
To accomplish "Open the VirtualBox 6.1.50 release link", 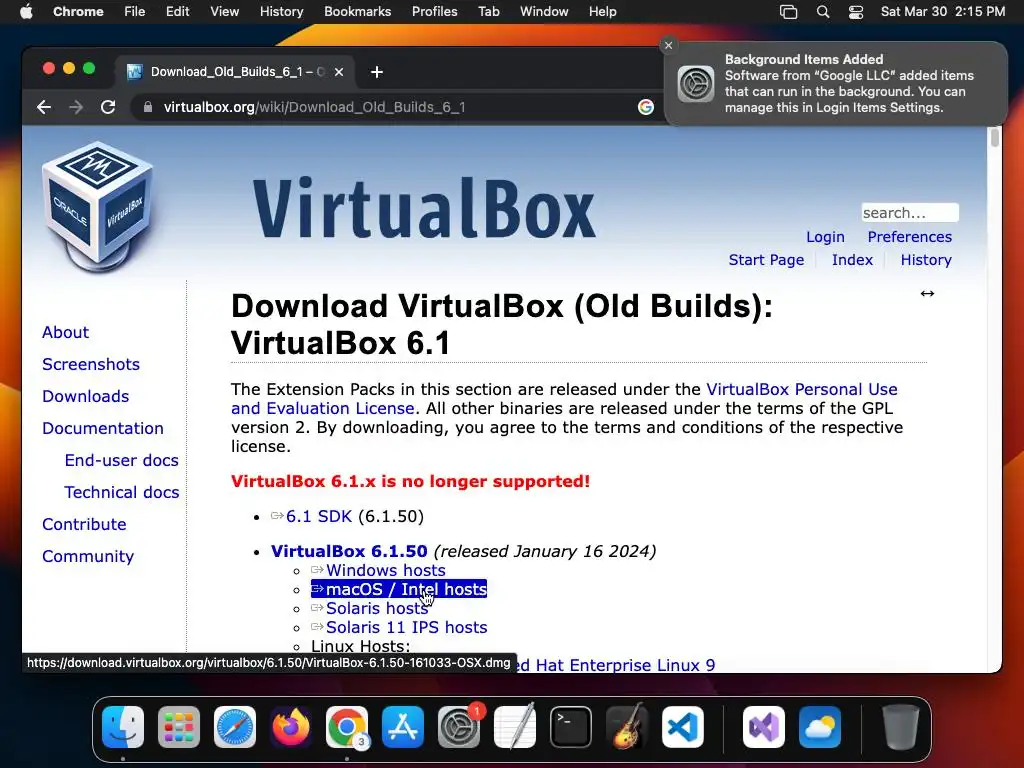I will pos(349,551).
